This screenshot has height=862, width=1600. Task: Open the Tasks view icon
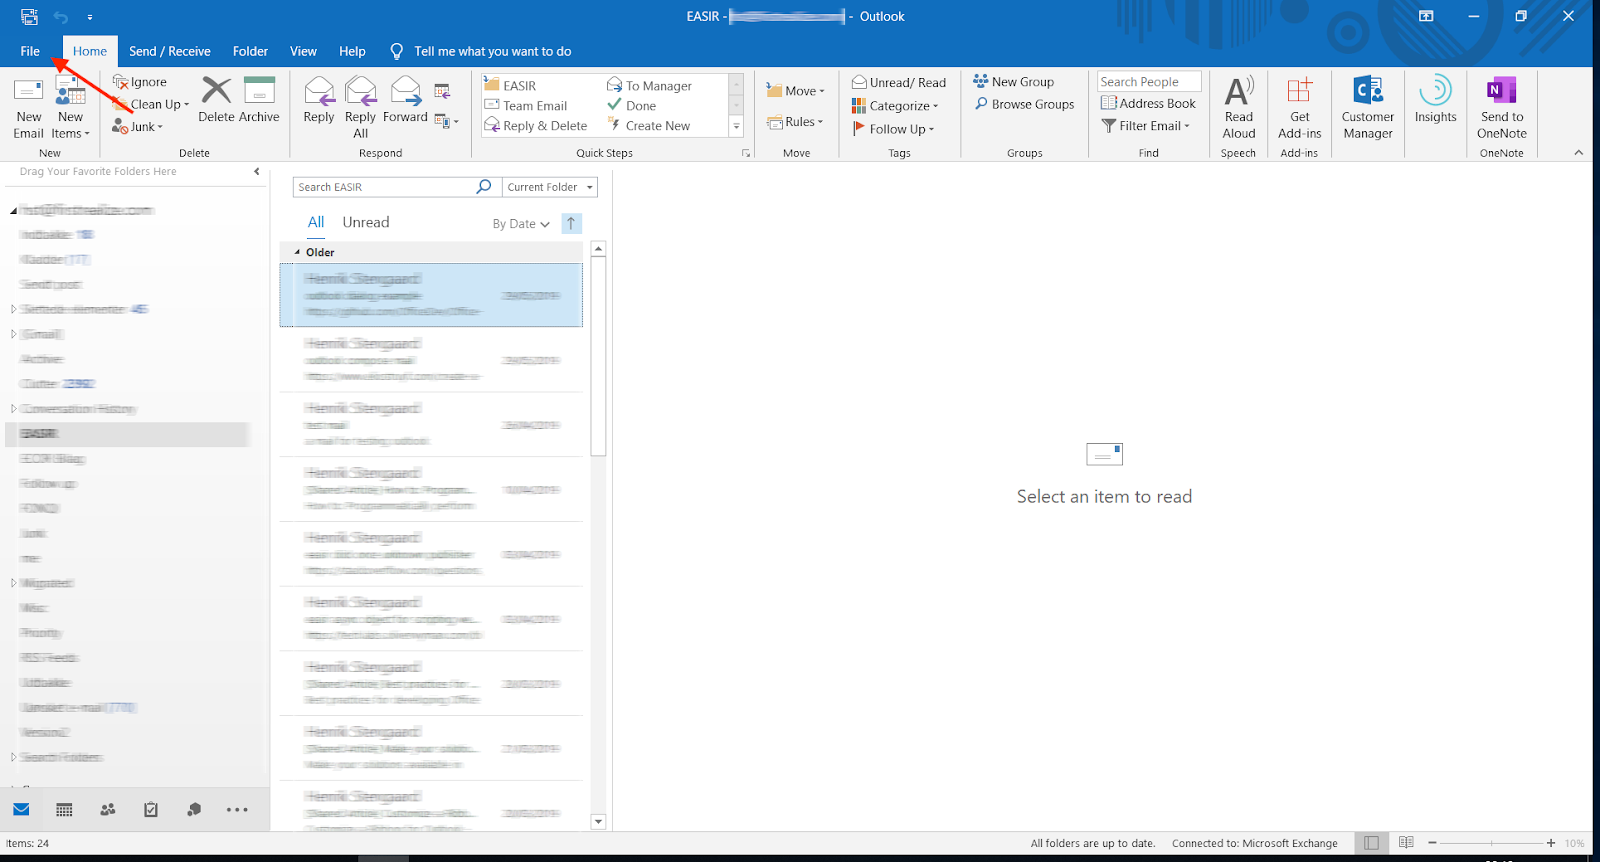click(151, 810)
